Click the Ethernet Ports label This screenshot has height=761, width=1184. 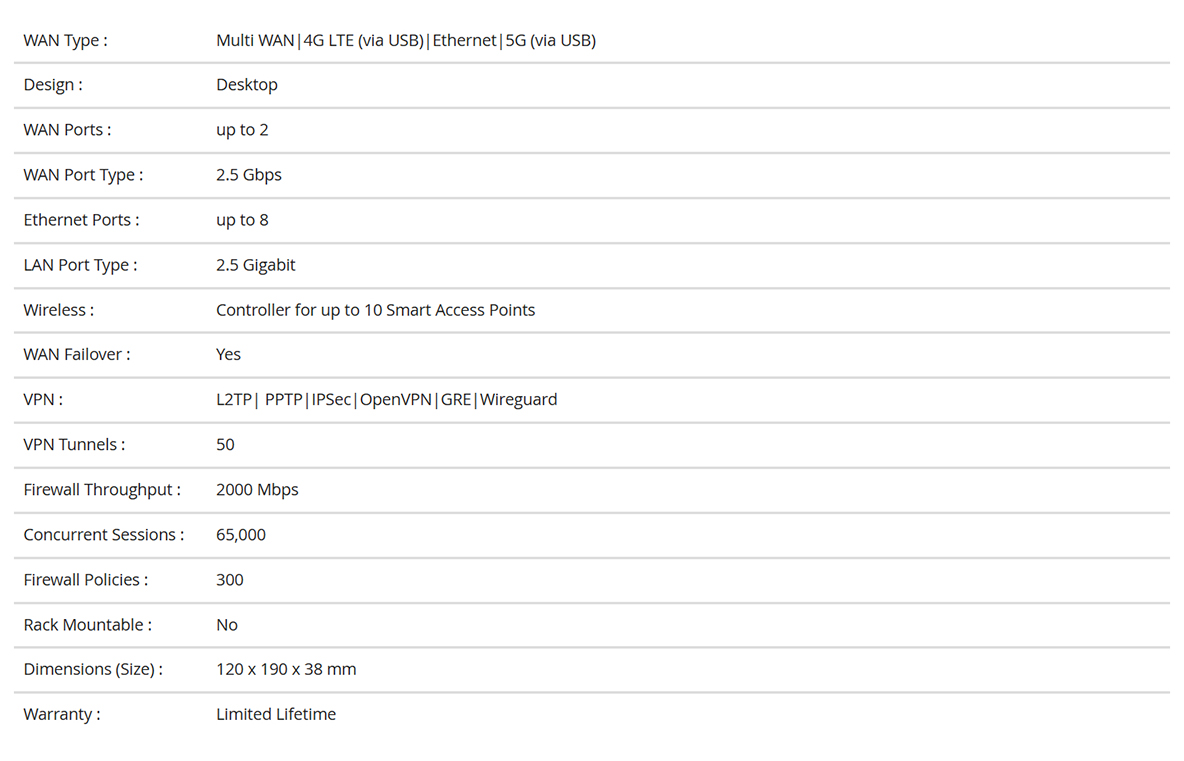[82, 220]
